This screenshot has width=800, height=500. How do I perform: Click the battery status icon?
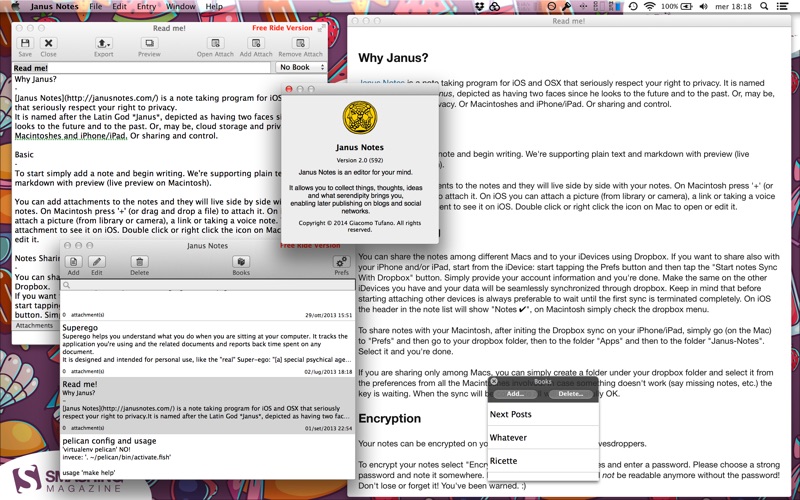point(686,6)
